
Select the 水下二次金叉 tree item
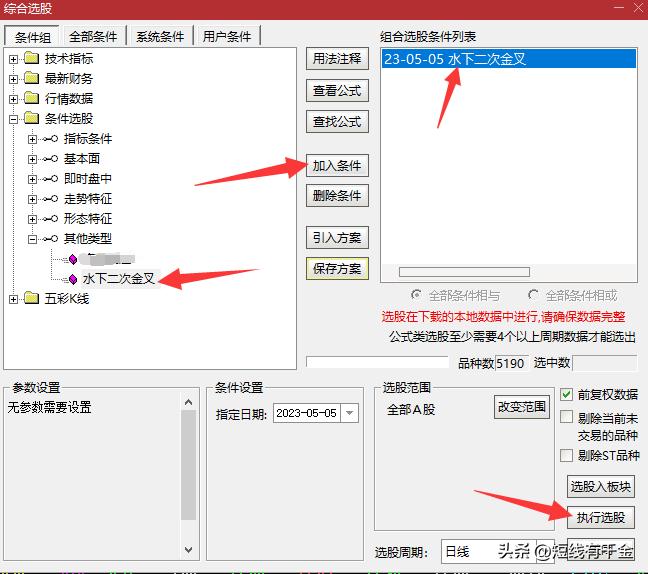pos(119,279)
